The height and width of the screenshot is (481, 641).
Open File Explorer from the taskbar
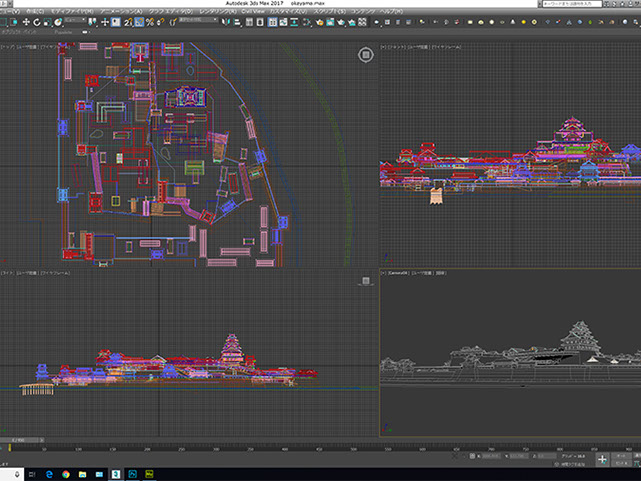click(82, 473)
